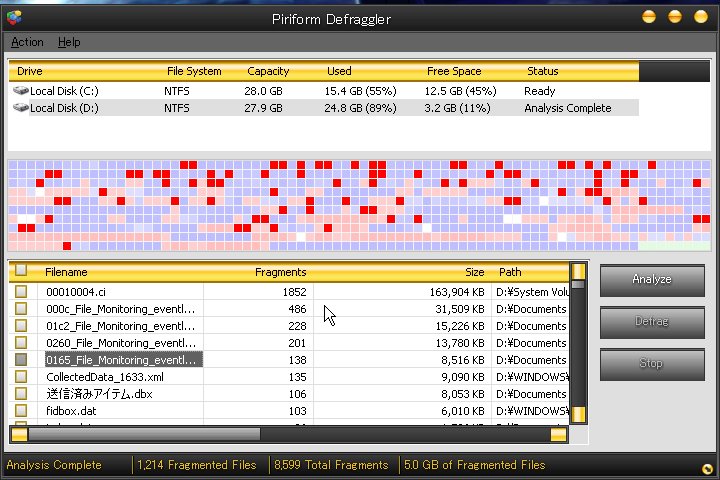Click the file list scroll up arrow
Viewport: 720px width, 480px height.
[x=578, y=271]
